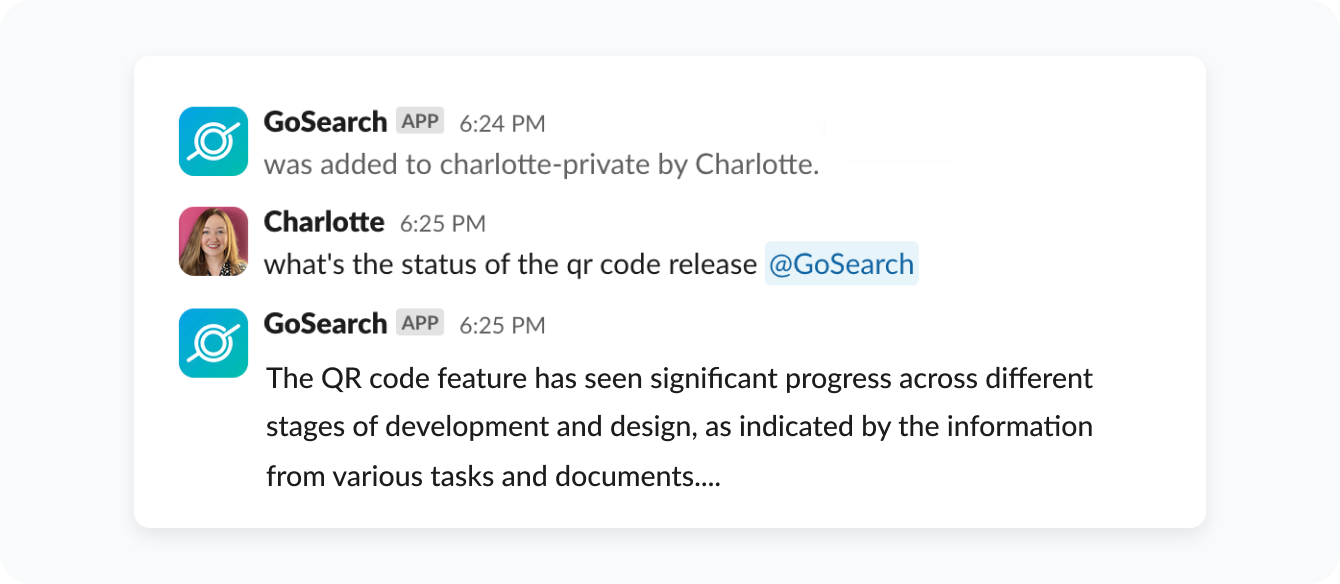Image resolution: width=1340 pixels, height=584 pixels.
Task: Click the 6:24 PM timestamp
Action: (x=502, y=124)
